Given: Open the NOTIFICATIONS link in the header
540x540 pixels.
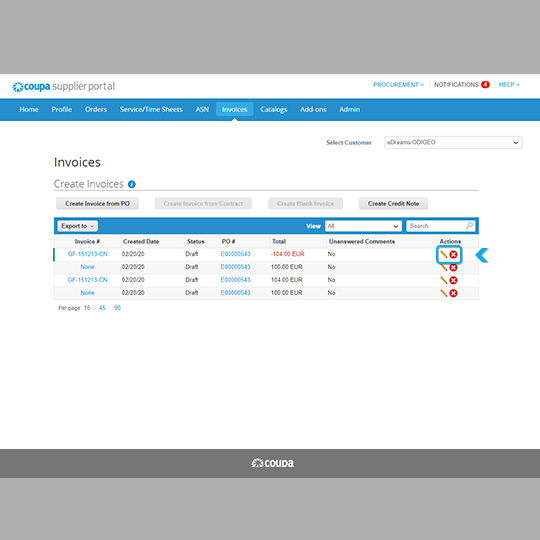Looking at the screenshot, I should pyautogui.click(x=456, y=85).
